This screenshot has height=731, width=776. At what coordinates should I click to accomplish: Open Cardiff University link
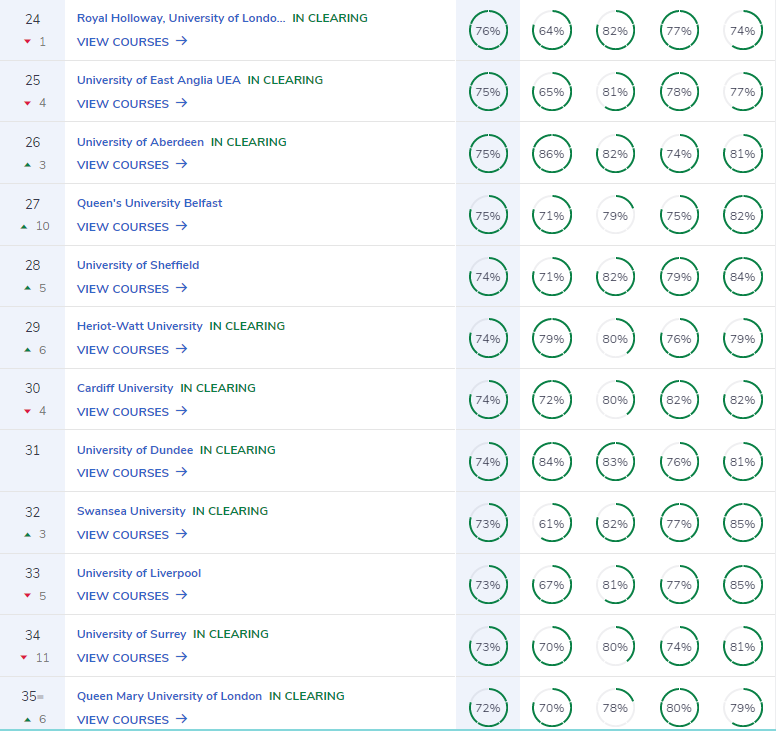[125, 388]
